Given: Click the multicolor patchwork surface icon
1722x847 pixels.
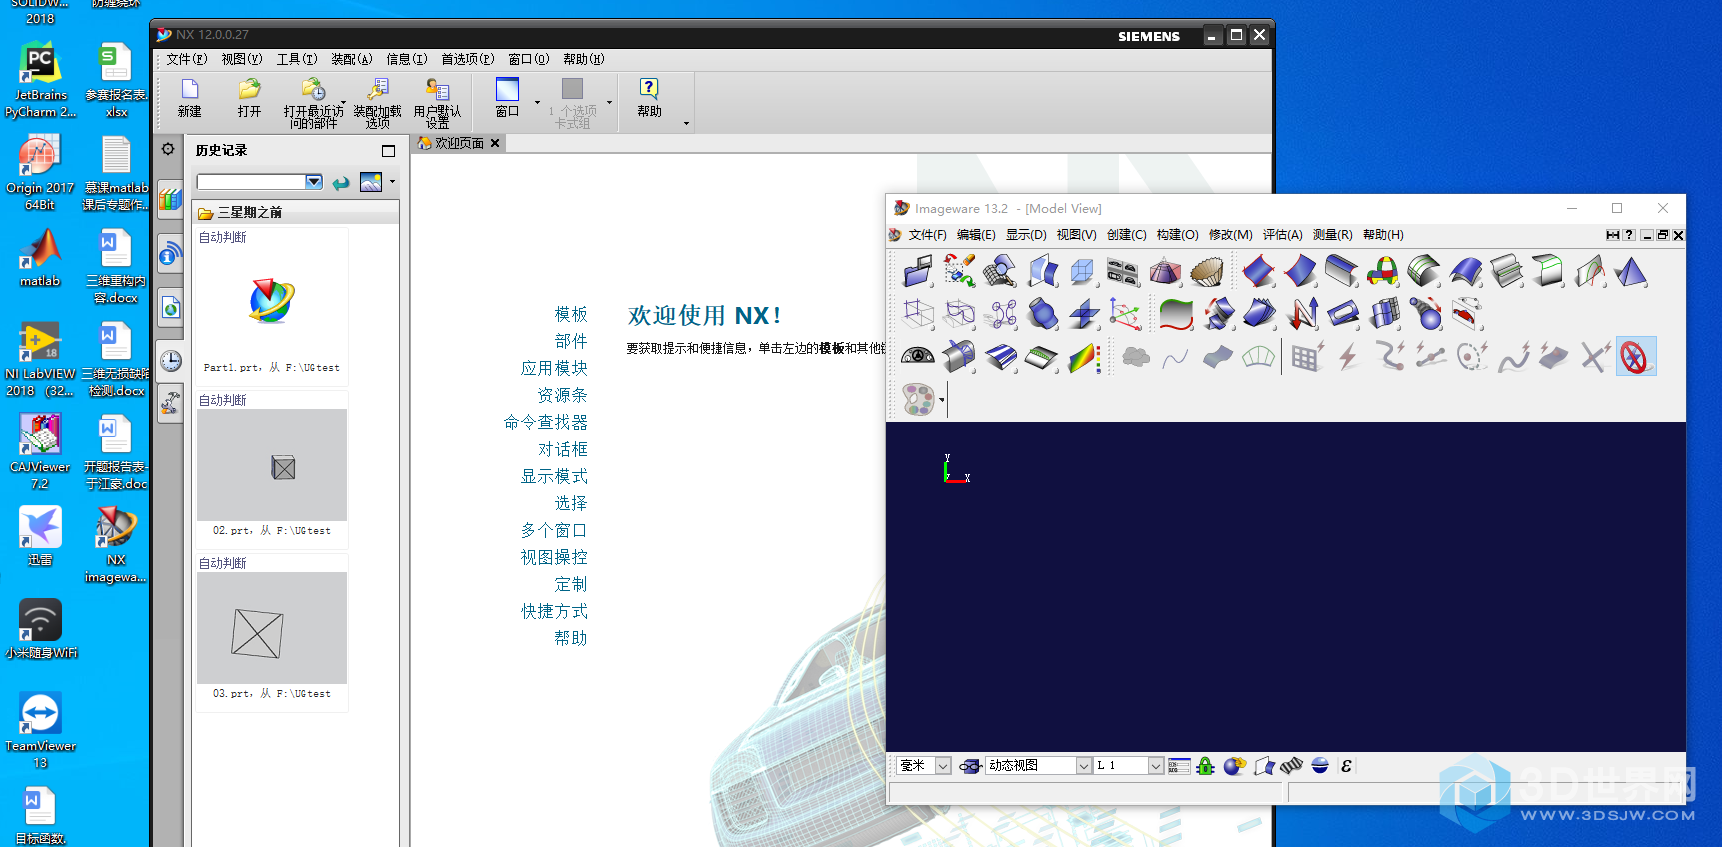Looking at the screenshot, I should [x=1383, y=271].
